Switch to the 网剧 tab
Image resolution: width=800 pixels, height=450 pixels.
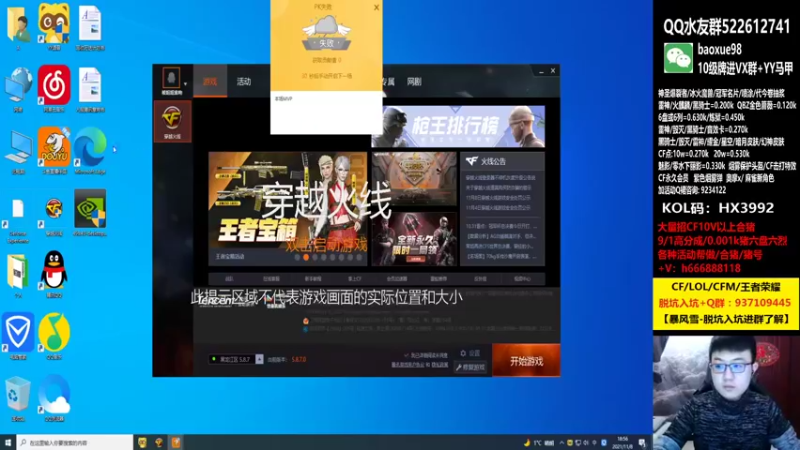(414, 82)
